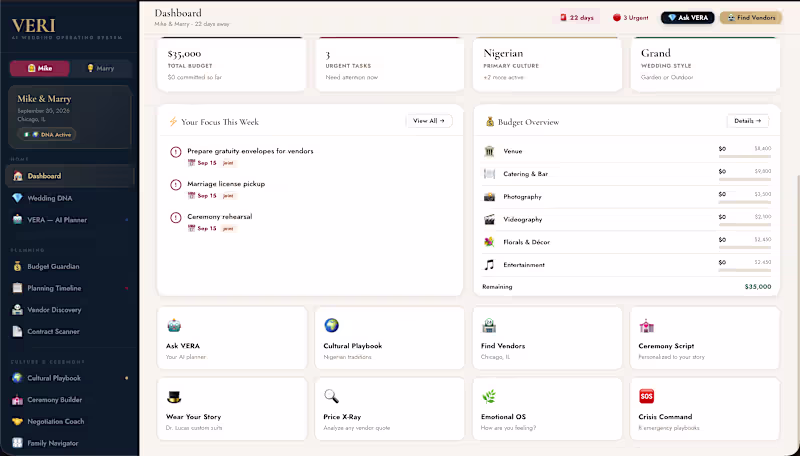The width and height of the screenshot is (800, 456).
Task: Switch to the Mike profile toggle
Action: pyautogui.click(x=39, y=68)
